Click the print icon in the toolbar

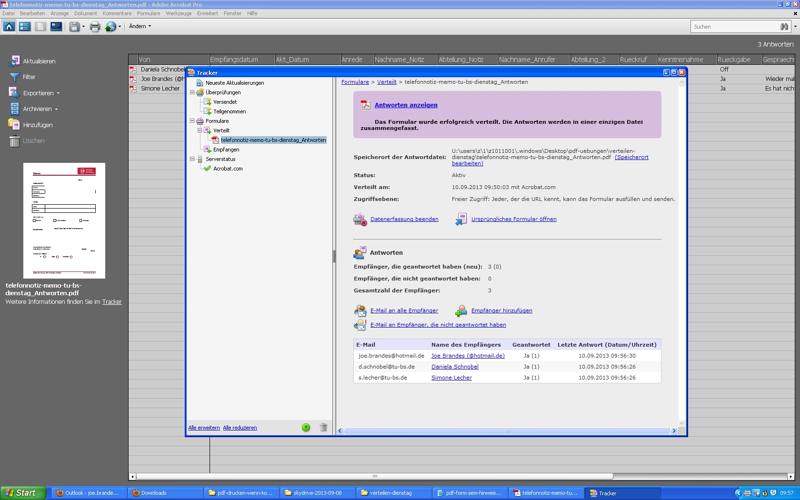[95, 27]
